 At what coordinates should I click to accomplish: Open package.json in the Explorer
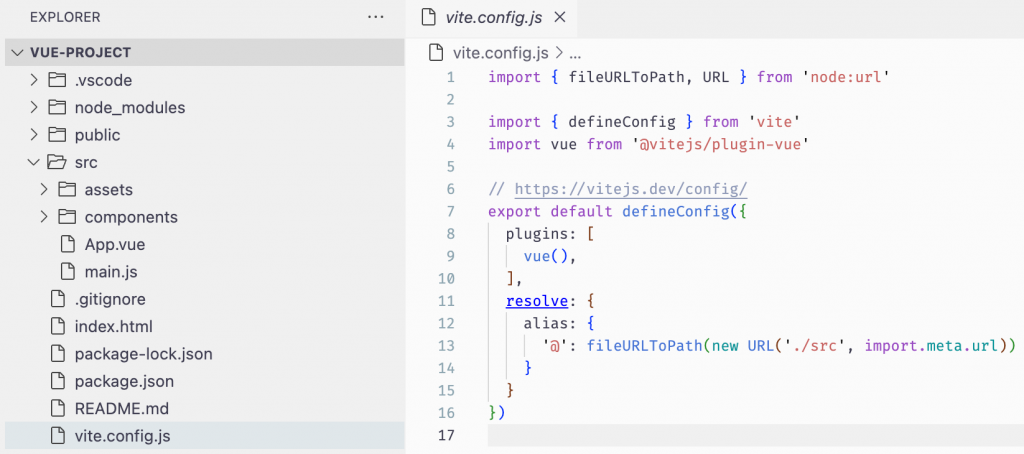pyautogui.click(x=124, y=381)
